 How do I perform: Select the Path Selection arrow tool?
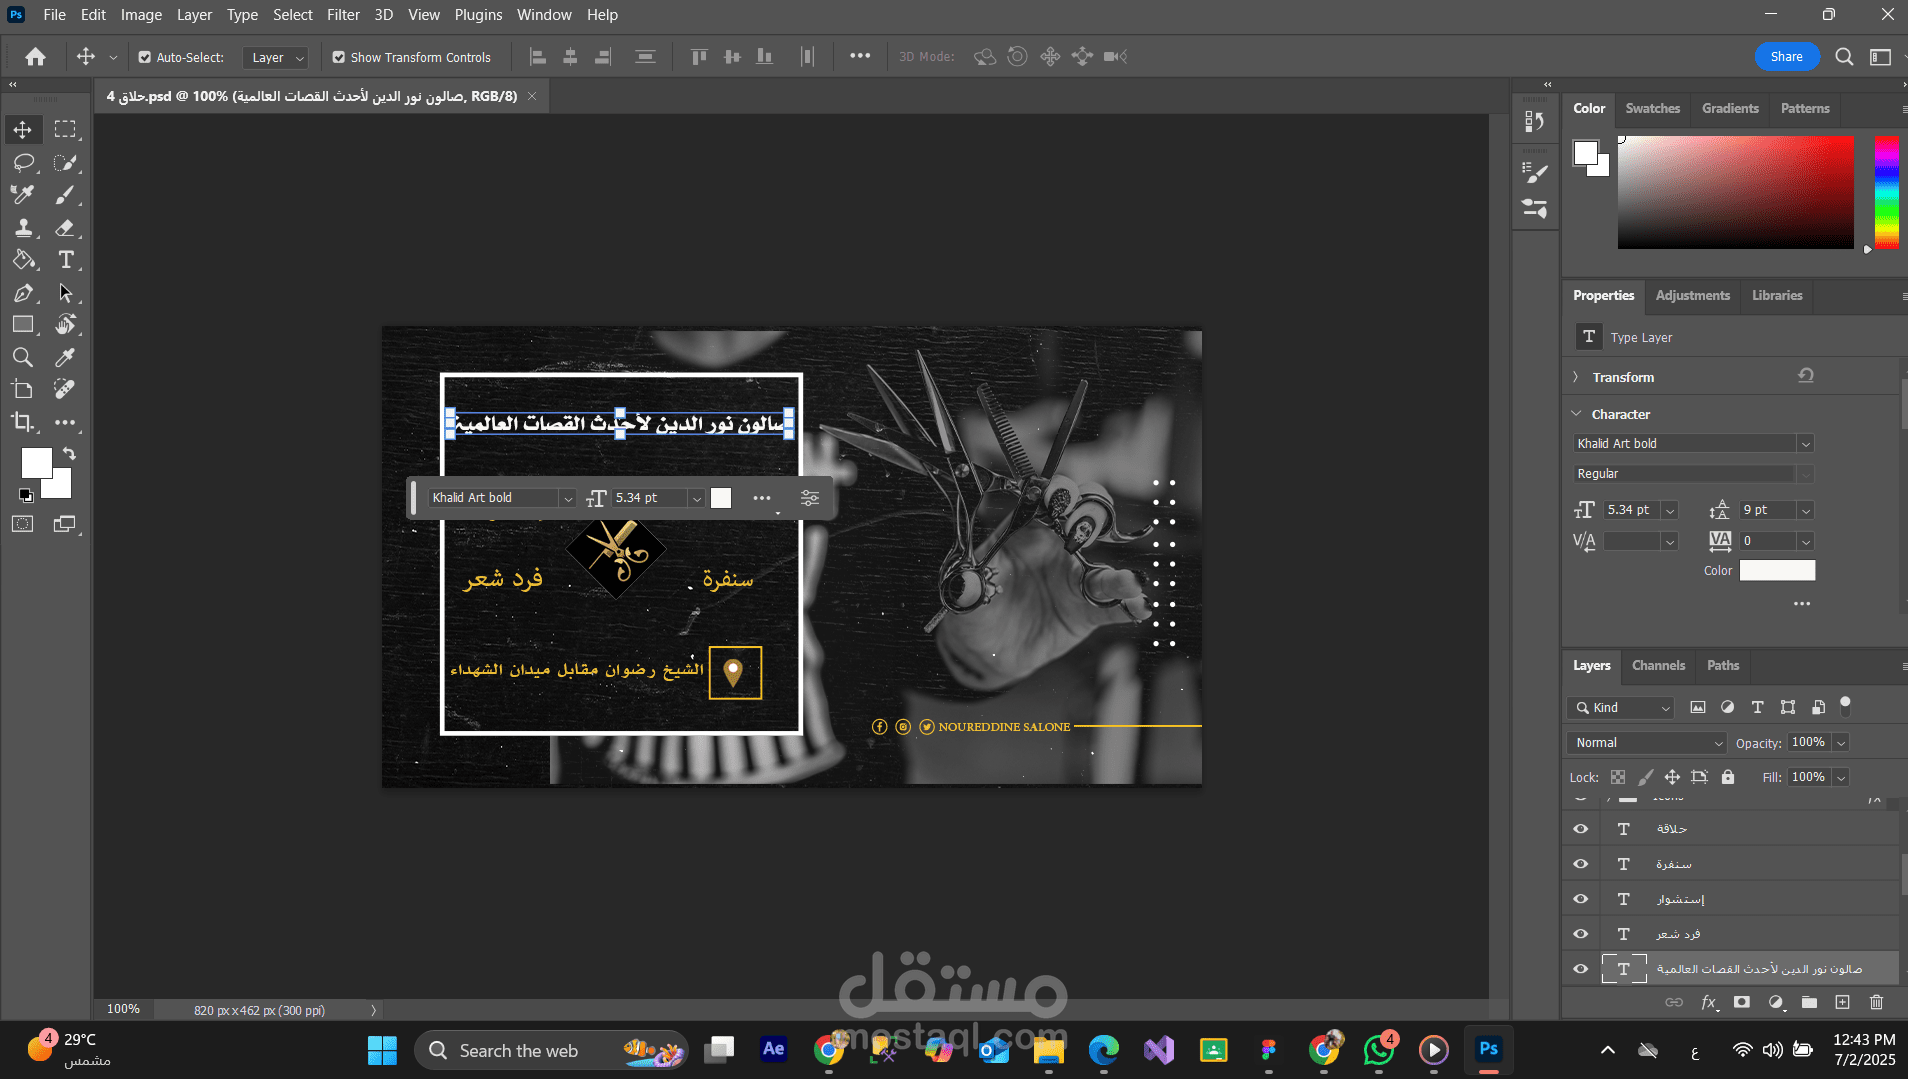coord(65,293)
